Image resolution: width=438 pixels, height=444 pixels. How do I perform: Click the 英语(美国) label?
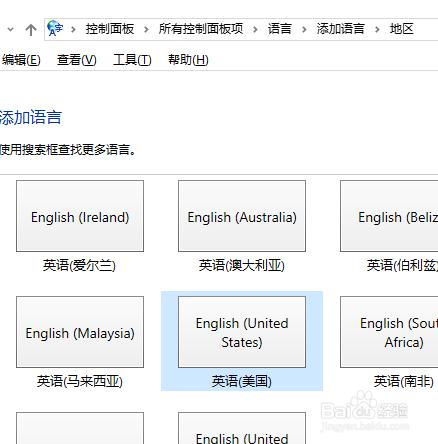point(242,382)
